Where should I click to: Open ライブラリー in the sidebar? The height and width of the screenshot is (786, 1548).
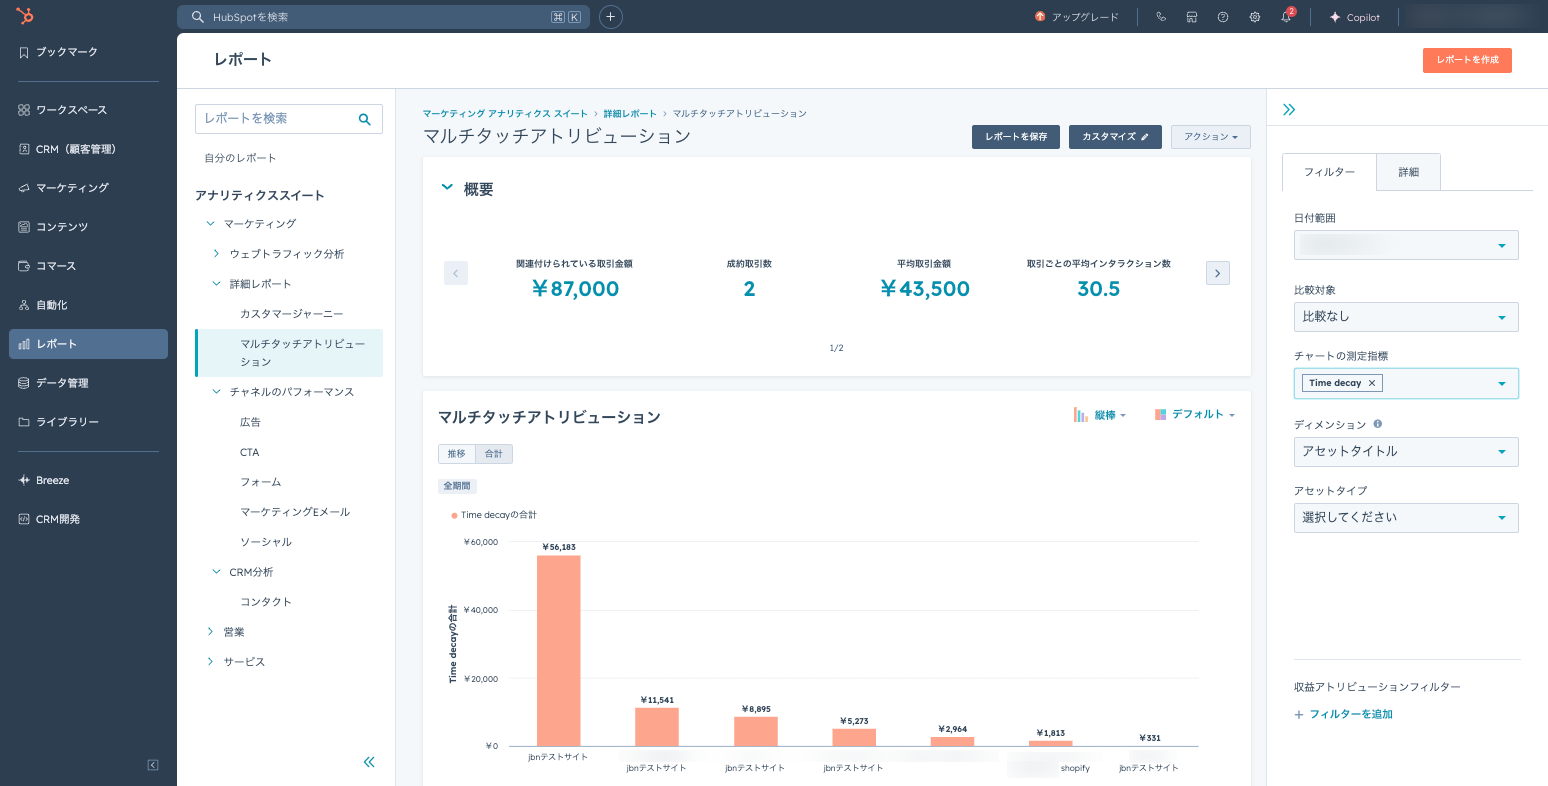(x=88, y=422)
